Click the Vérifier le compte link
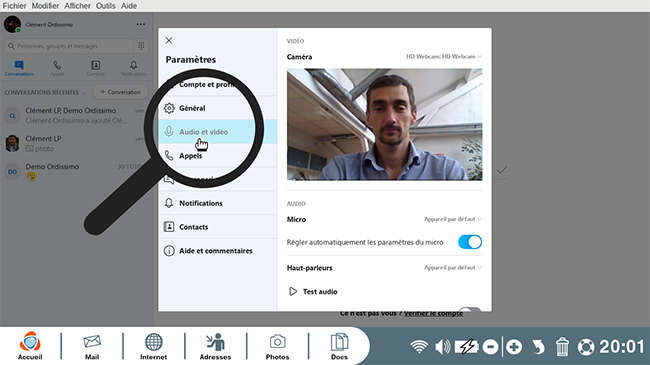Image resolution: width=650 pixels, height=365 pixels. (433, 313)
